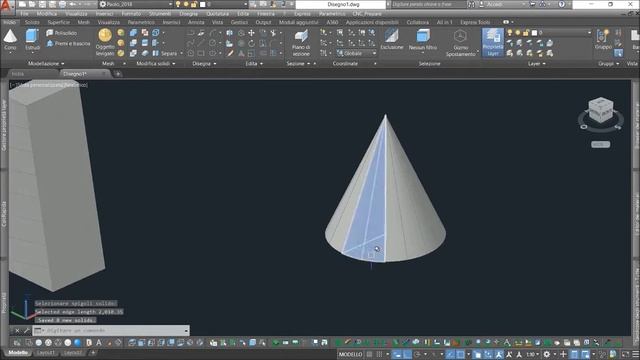
Task: Select the Cono solid tool
Action: click(x=10, y=40)
